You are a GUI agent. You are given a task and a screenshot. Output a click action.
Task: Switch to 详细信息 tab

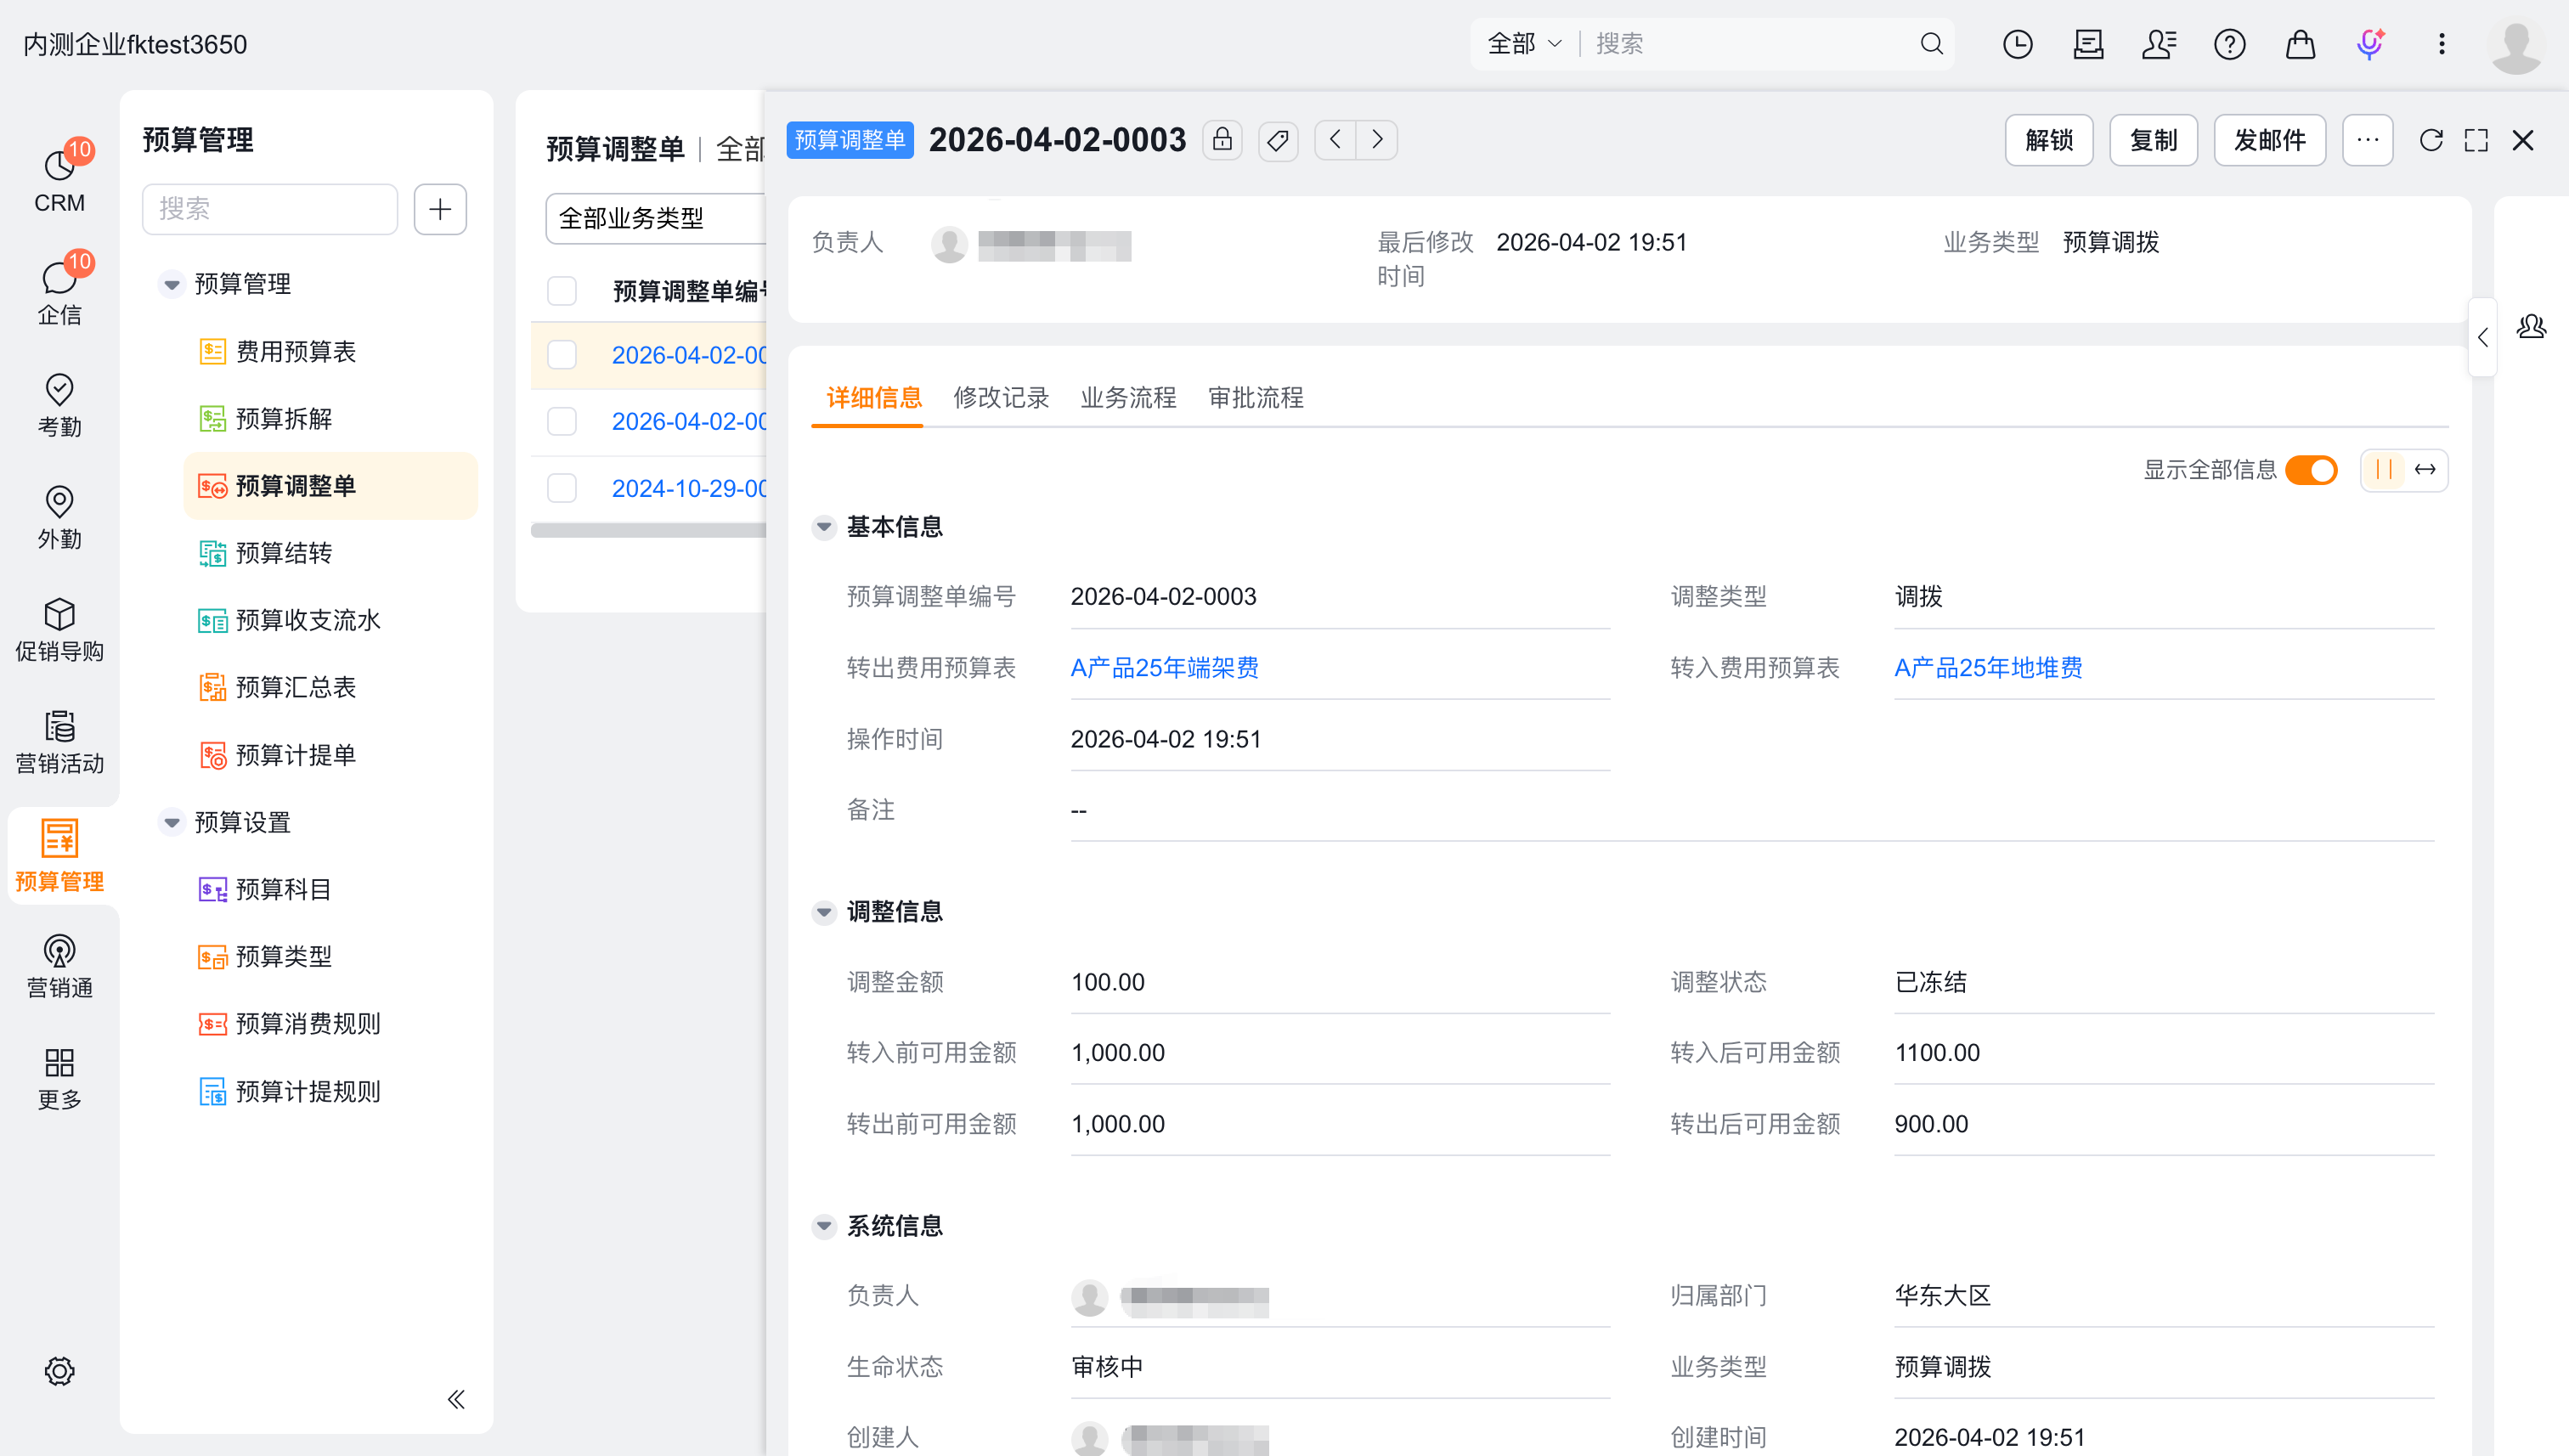point(874,398)
